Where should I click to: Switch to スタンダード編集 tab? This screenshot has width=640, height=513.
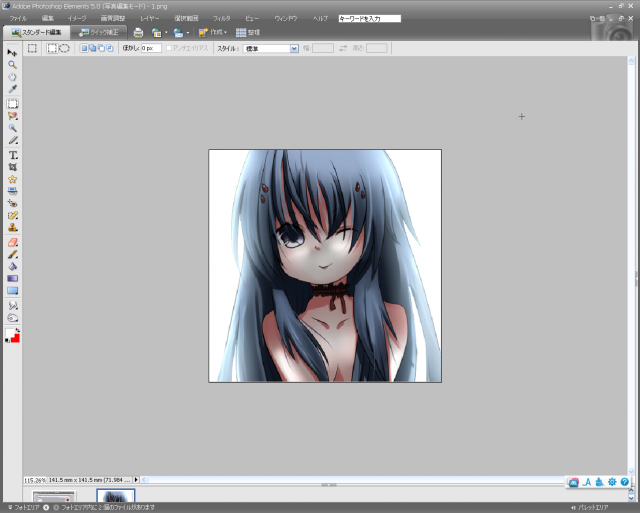point(36,32)
